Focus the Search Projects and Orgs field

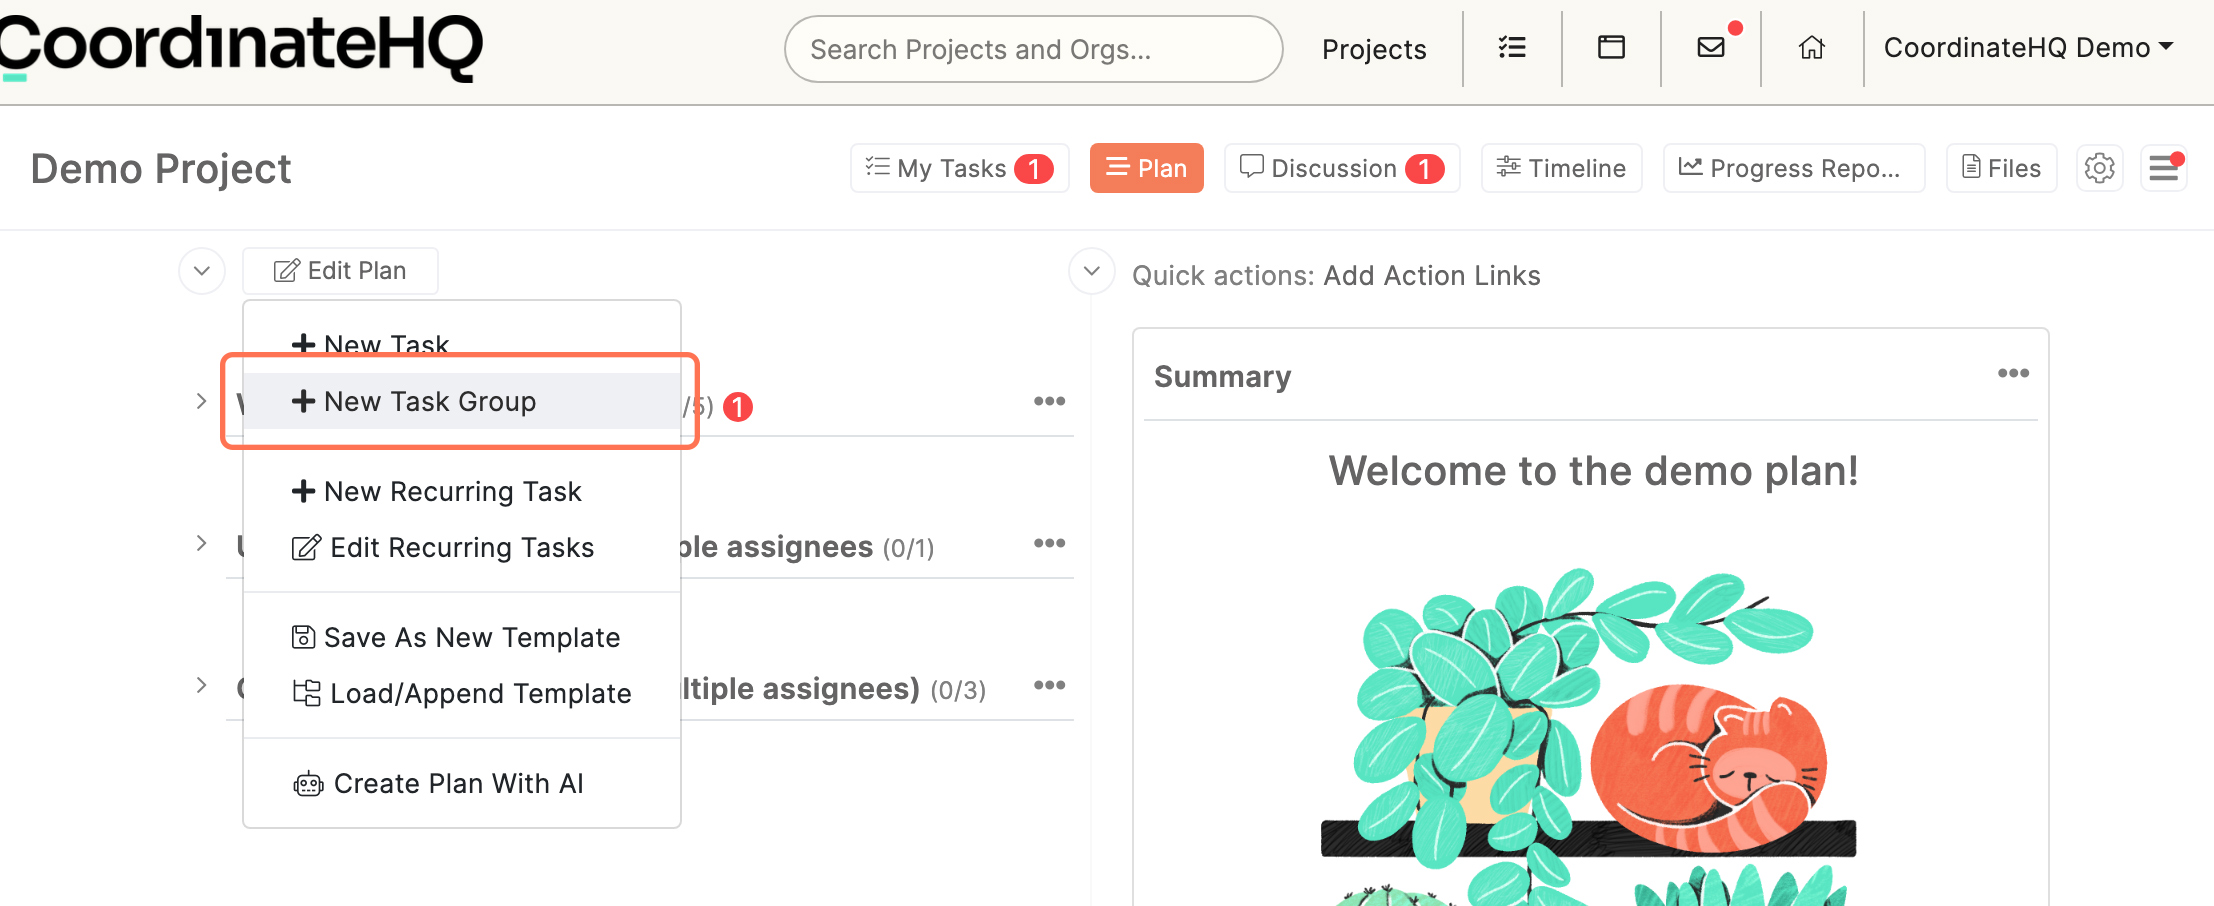1033,49
